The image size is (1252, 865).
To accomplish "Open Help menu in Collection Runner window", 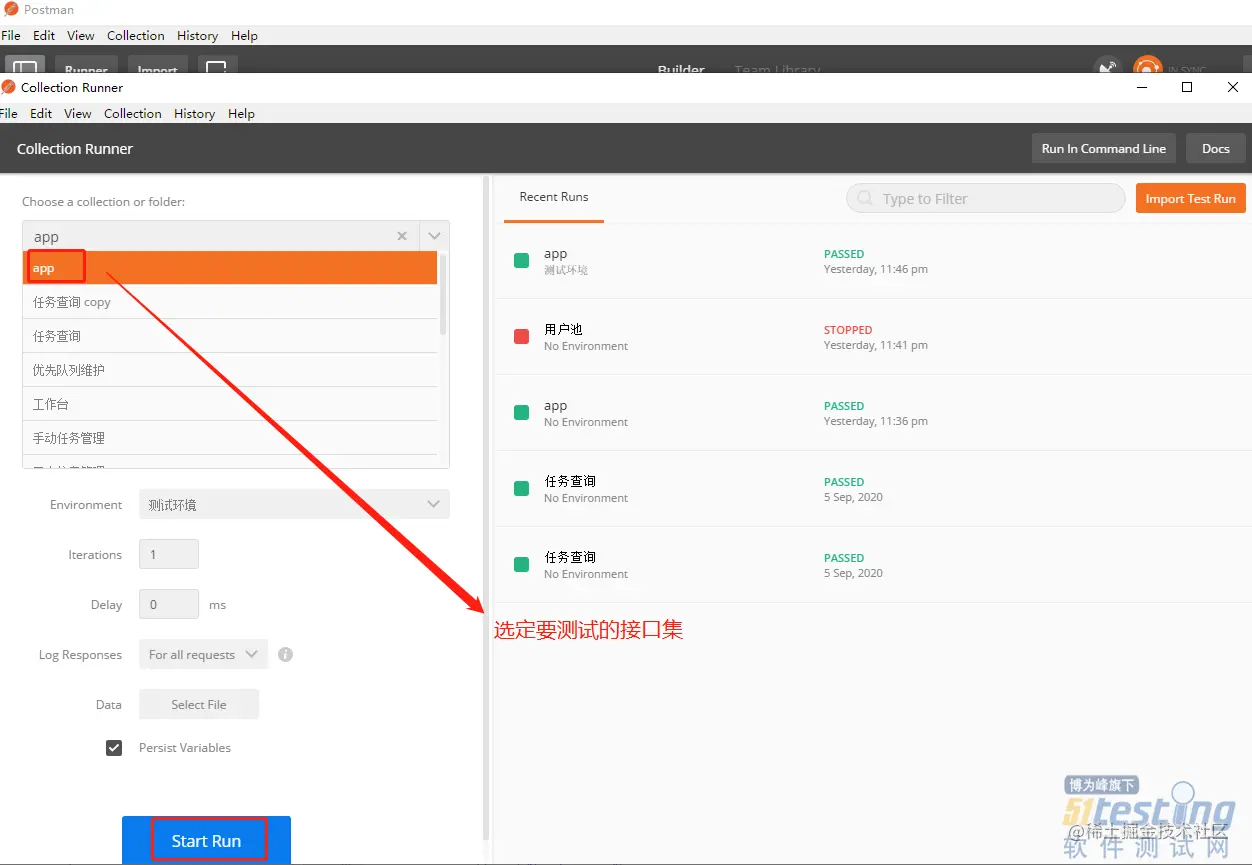I will [x=241, y=113].
